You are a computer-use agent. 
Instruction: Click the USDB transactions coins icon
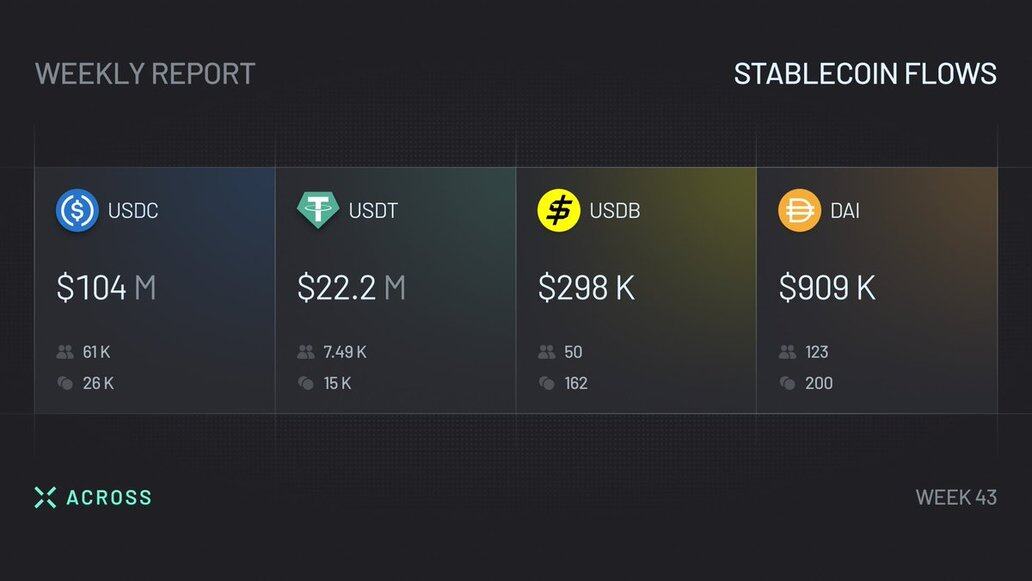pos(547,383)
